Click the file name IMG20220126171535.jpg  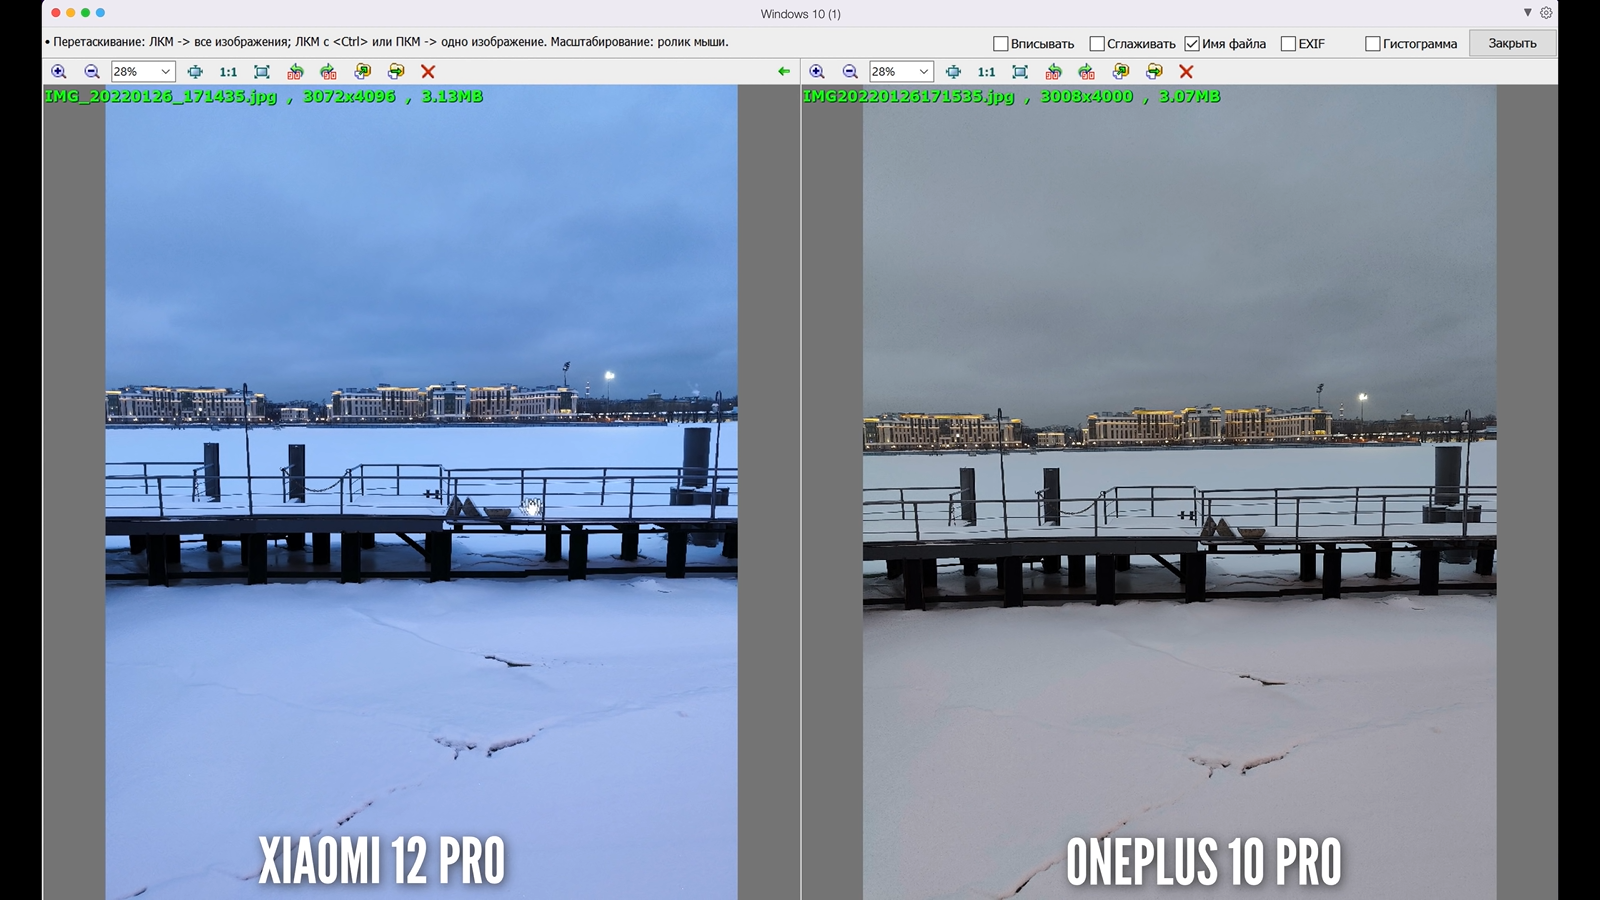(909, 97)
